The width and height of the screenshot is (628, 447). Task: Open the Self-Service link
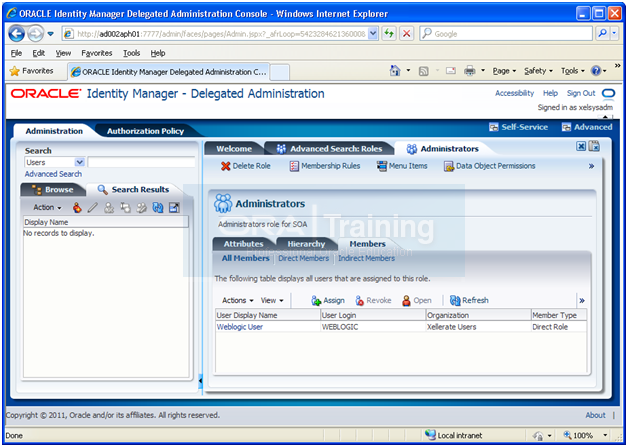coord(518,127)
